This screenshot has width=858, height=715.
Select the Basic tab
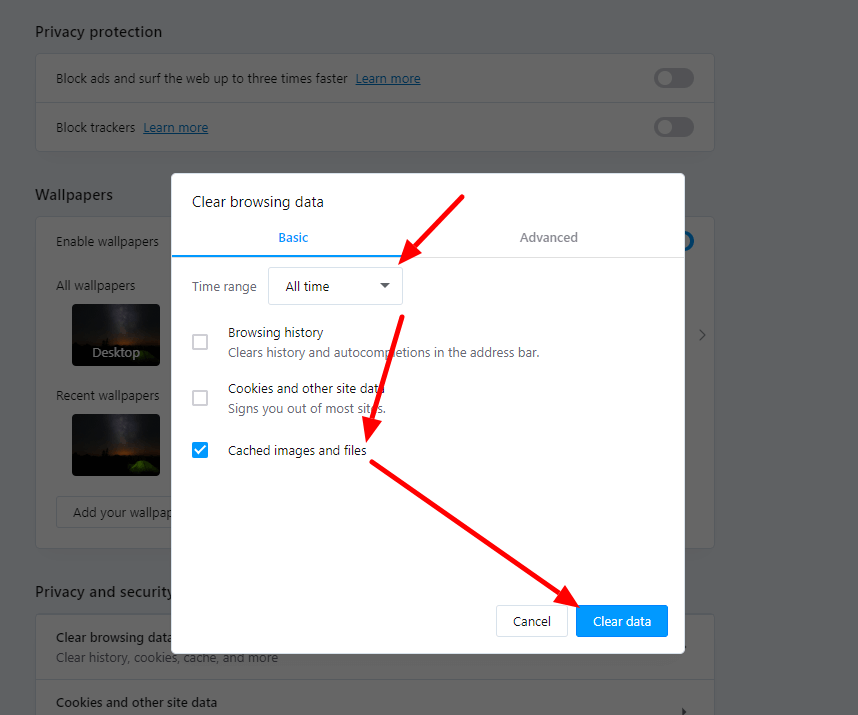point(293,237)
